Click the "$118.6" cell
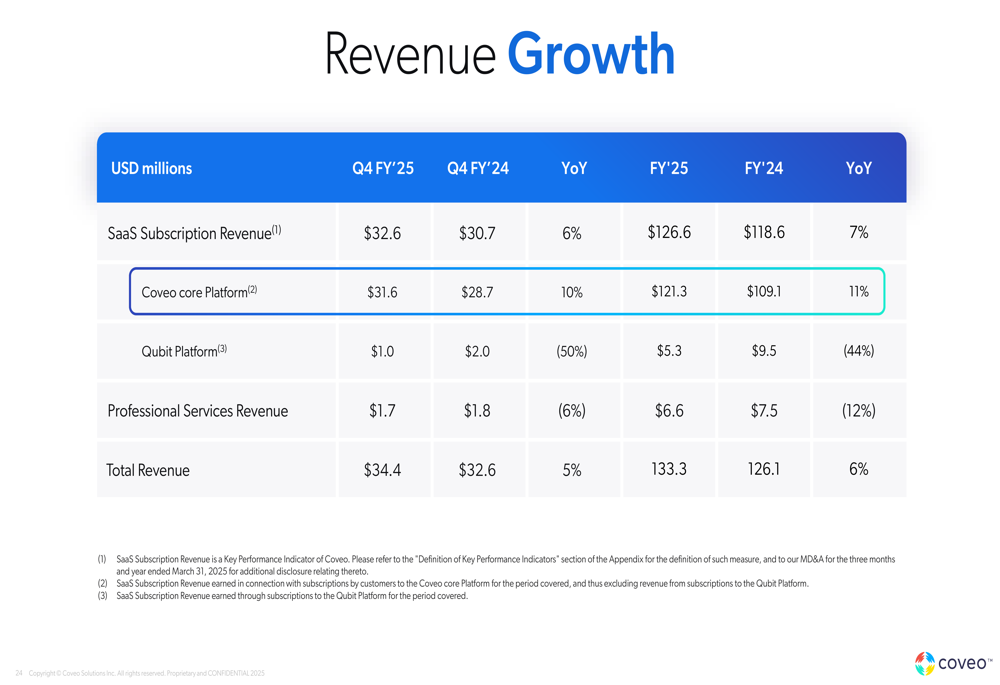The image size is (1000, 685). [764, 232]
